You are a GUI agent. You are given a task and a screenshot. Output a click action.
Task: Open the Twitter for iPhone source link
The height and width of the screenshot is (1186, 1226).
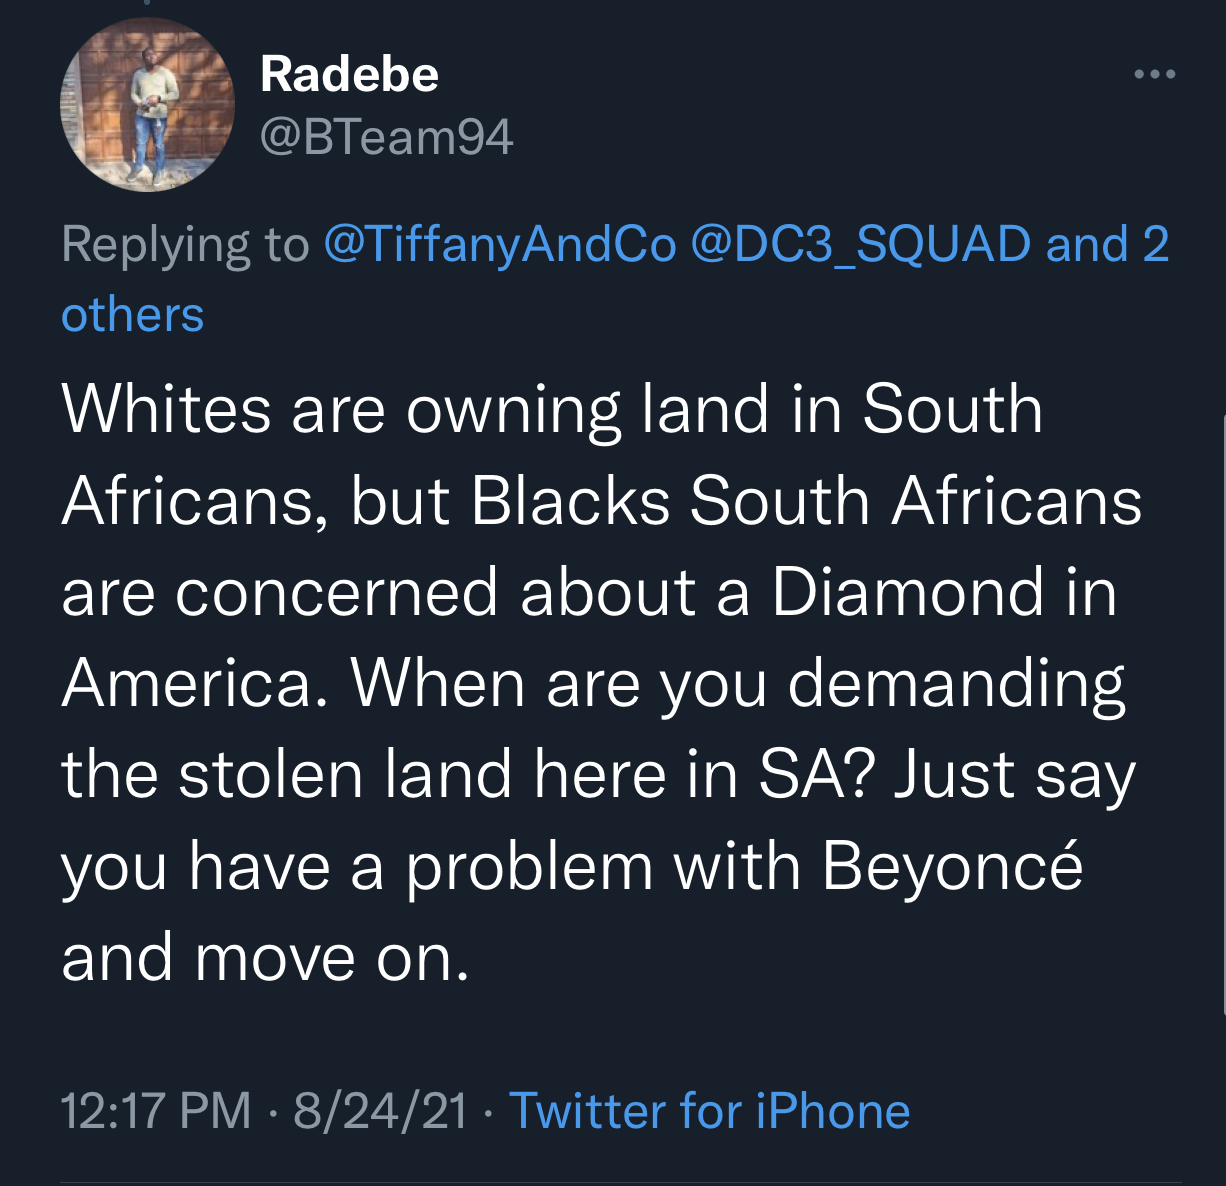[x=709, y=1111]
